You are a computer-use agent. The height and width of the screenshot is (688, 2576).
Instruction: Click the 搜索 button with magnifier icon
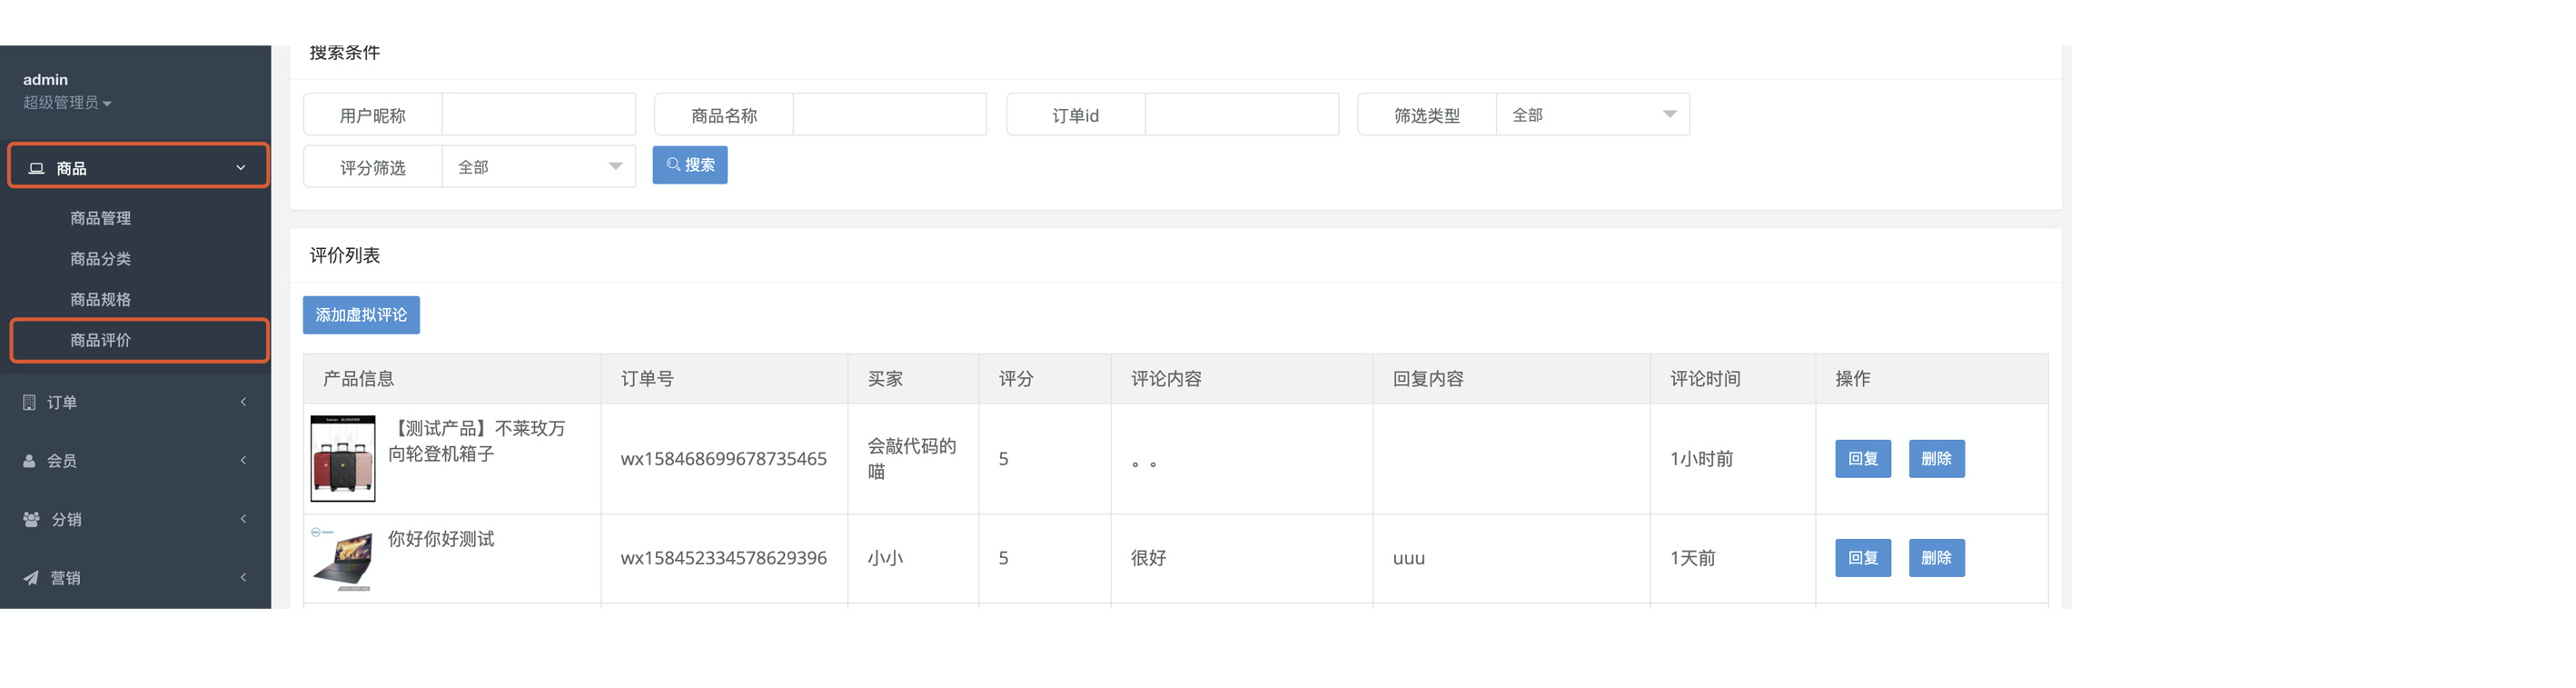click(x=690, y=165)
